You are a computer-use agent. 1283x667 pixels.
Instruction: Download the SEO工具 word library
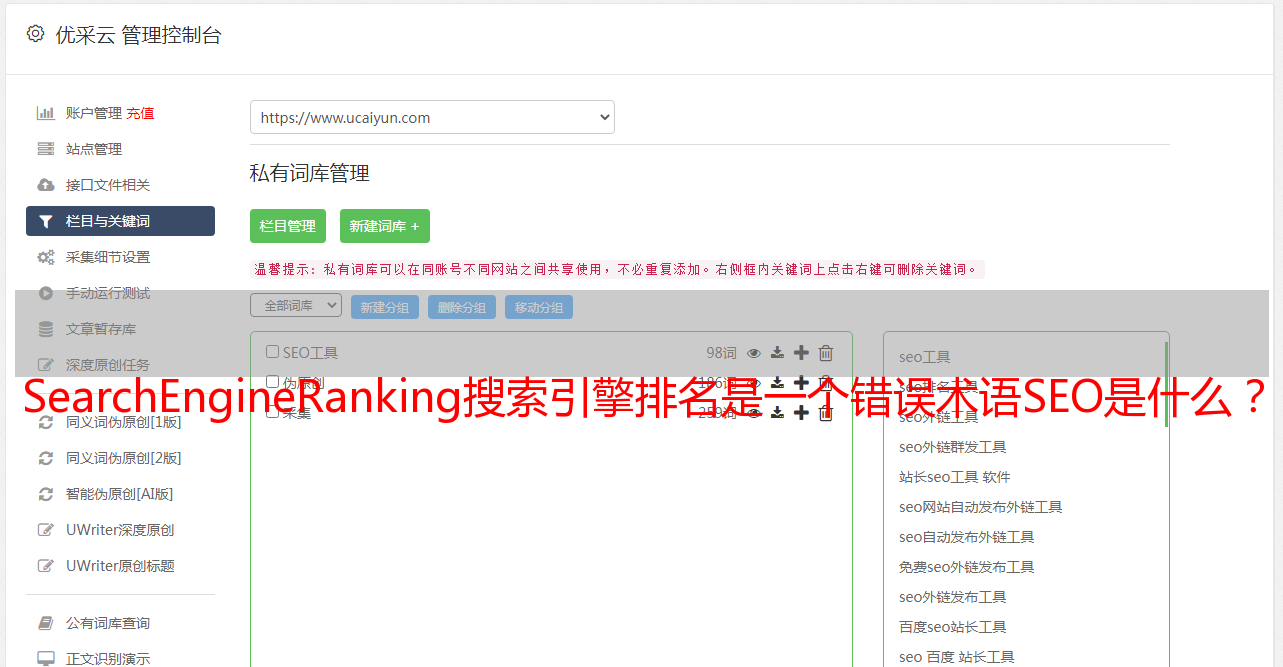click(x=777, y=353)
